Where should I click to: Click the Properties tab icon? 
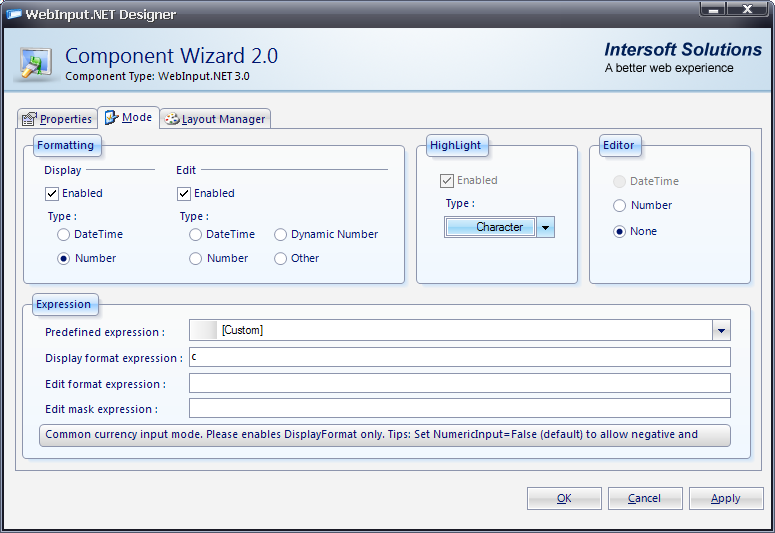click(29, 119)
